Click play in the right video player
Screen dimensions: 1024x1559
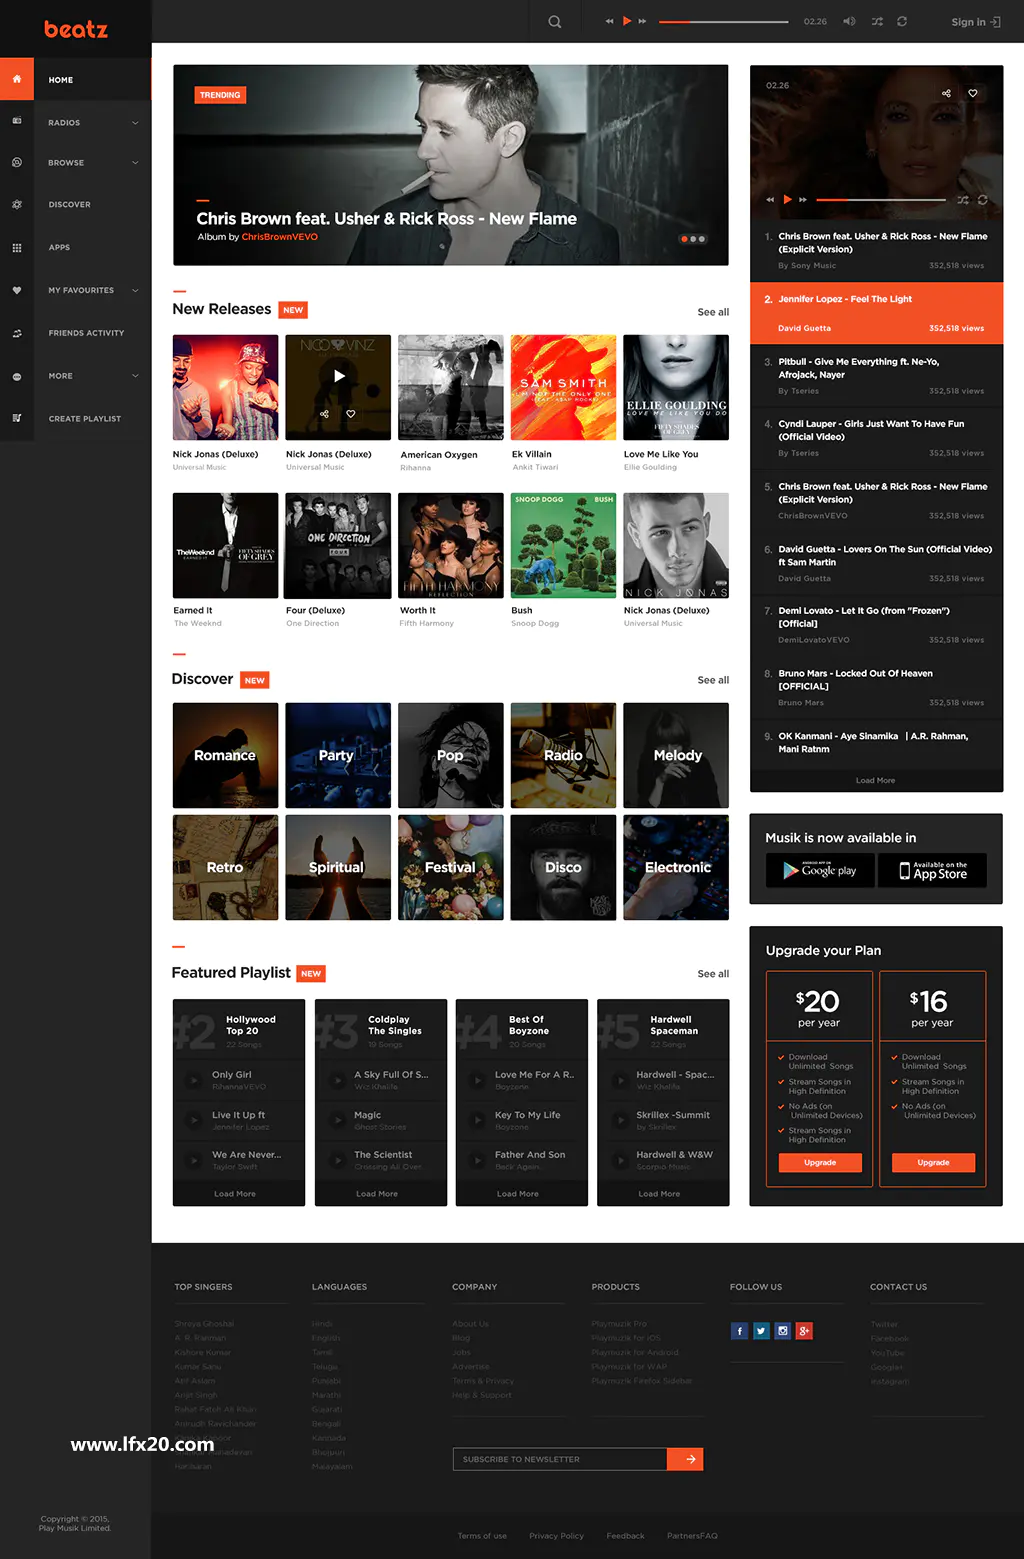(x=787, y=200)
